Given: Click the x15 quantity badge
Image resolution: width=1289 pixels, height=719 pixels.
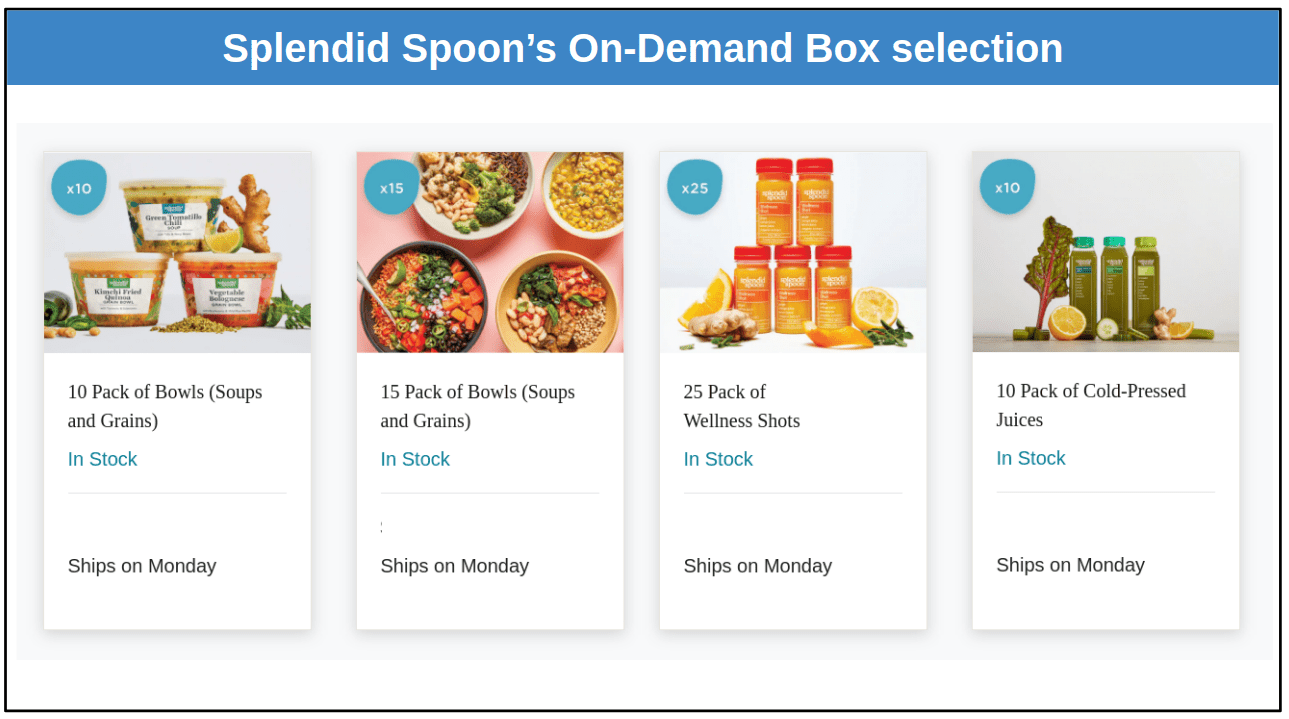Looking at the screenshot, I should pyautogui.click(x=392, y=188).
